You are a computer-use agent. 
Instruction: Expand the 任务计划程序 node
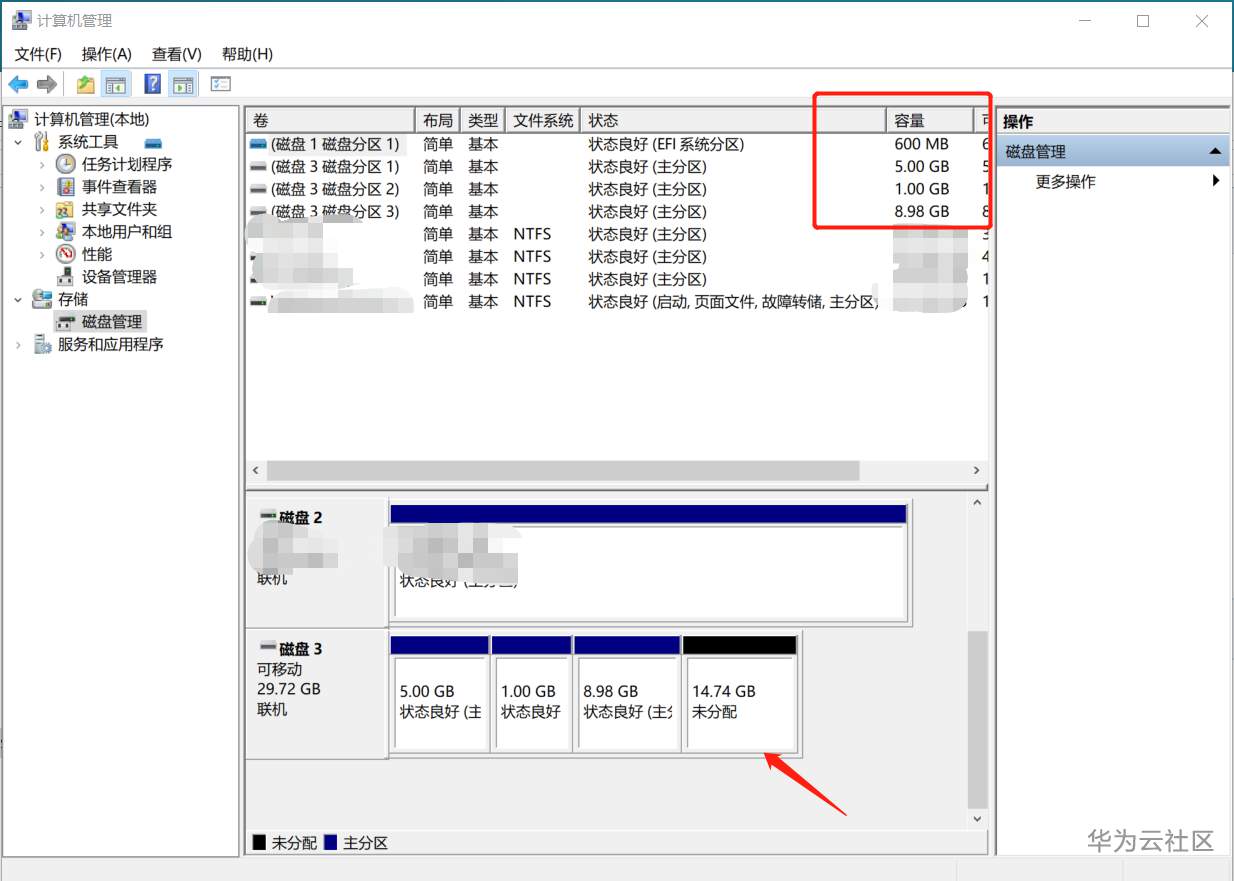(x=41, y=164)
